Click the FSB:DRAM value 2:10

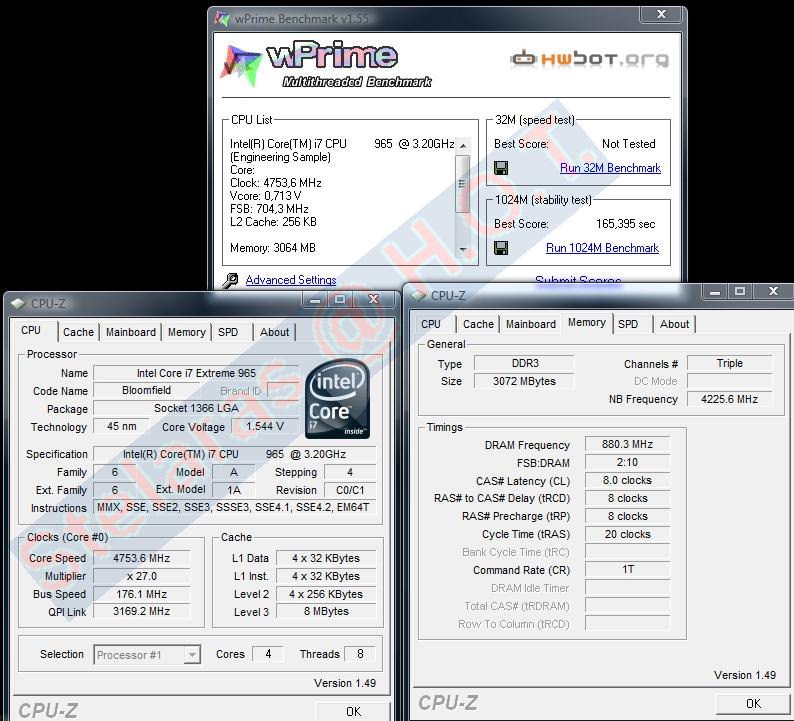click(x=627, y=462)
